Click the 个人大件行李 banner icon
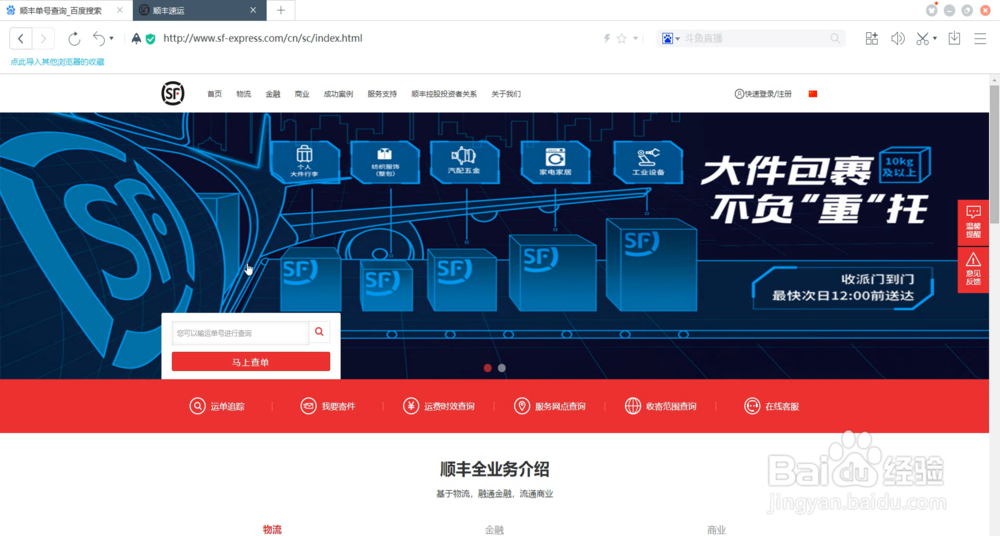The width and height of the screenshot is (1000, 536). [x=305, y=161]
